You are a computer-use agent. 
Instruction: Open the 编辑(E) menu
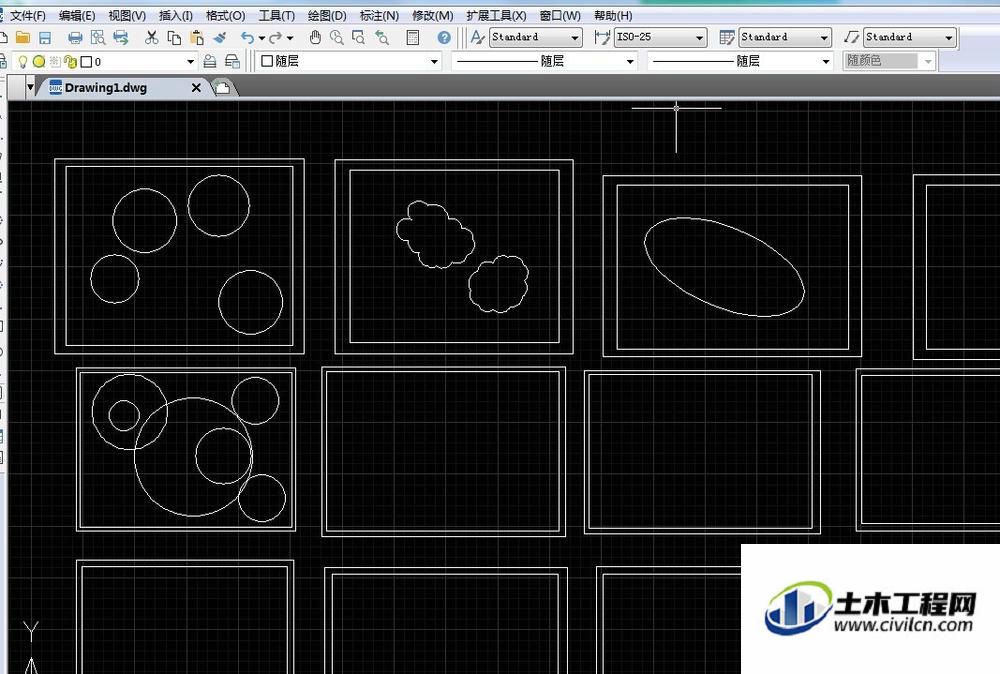[77, 15]
